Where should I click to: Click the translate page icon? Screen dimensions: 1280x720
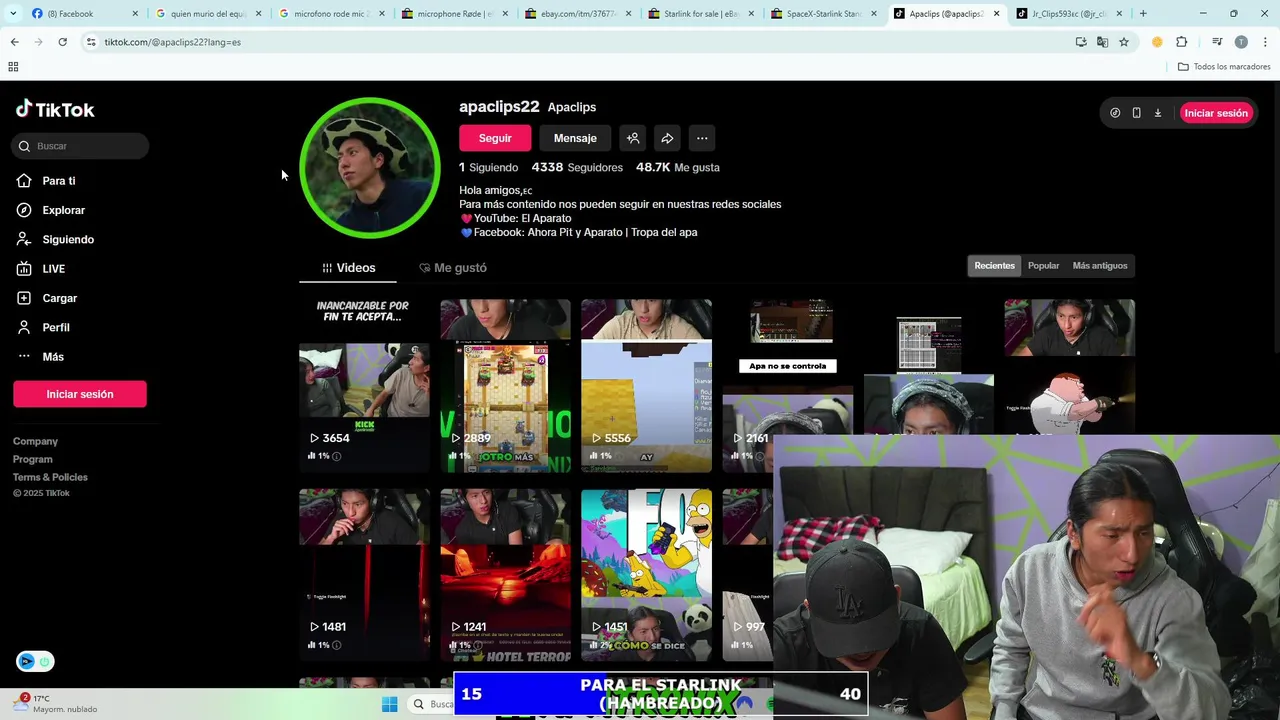(x=1102, y=42)
